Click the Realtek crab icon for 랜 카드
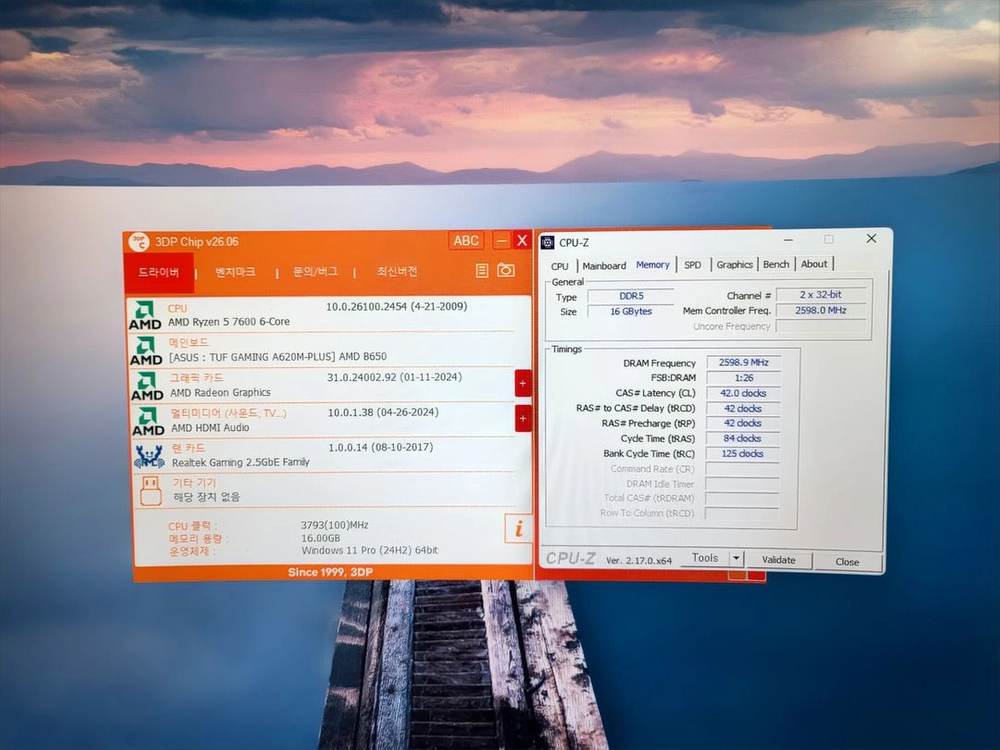This screenshot has height=750, width=1000. tap(149, 457)
